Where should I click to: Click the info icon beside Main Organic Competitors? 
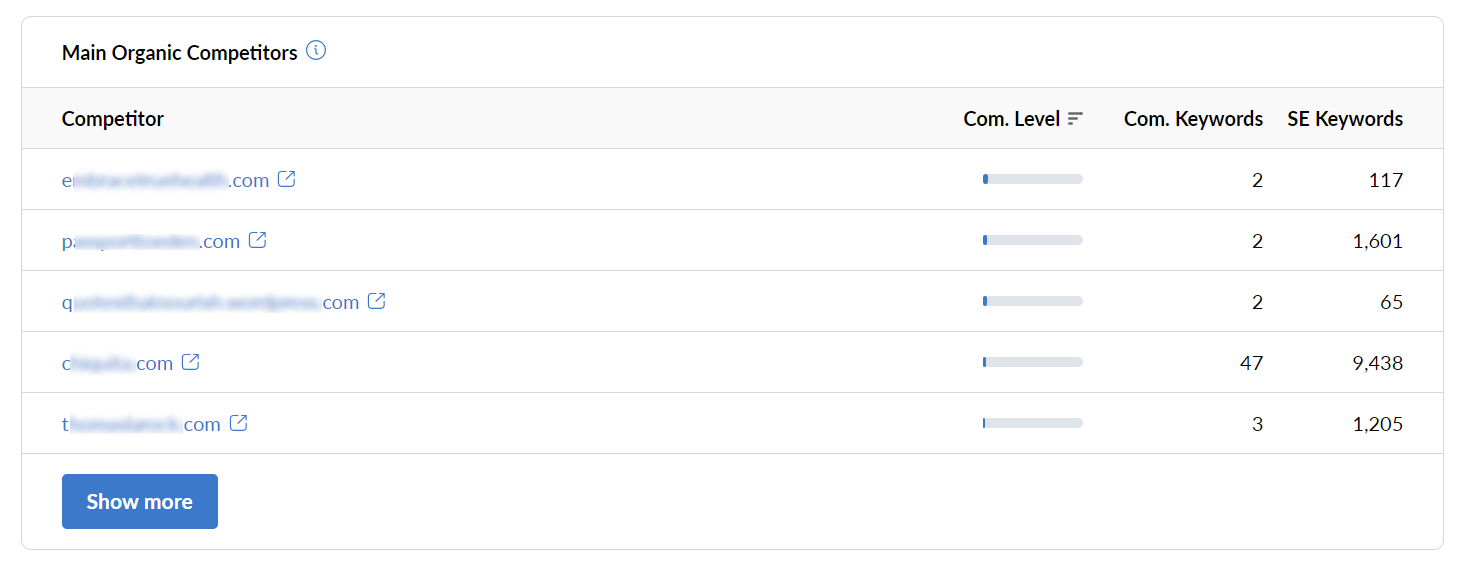pos(316,51)
